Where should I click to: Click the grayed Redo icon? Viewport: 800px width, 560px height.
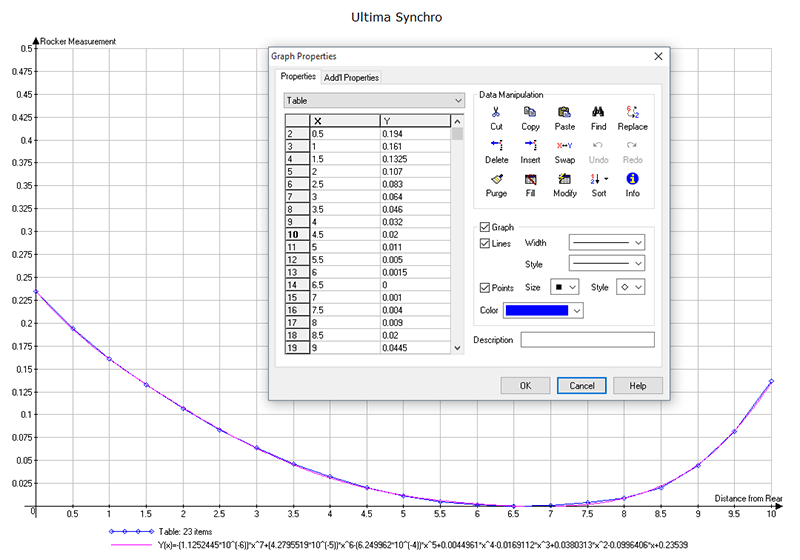point(632,145)
